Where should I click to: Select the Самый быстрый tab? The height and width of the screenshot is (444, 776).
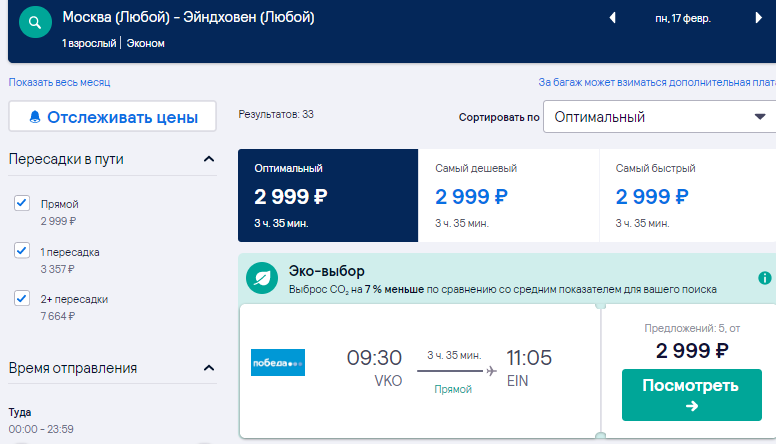[688, 196]
